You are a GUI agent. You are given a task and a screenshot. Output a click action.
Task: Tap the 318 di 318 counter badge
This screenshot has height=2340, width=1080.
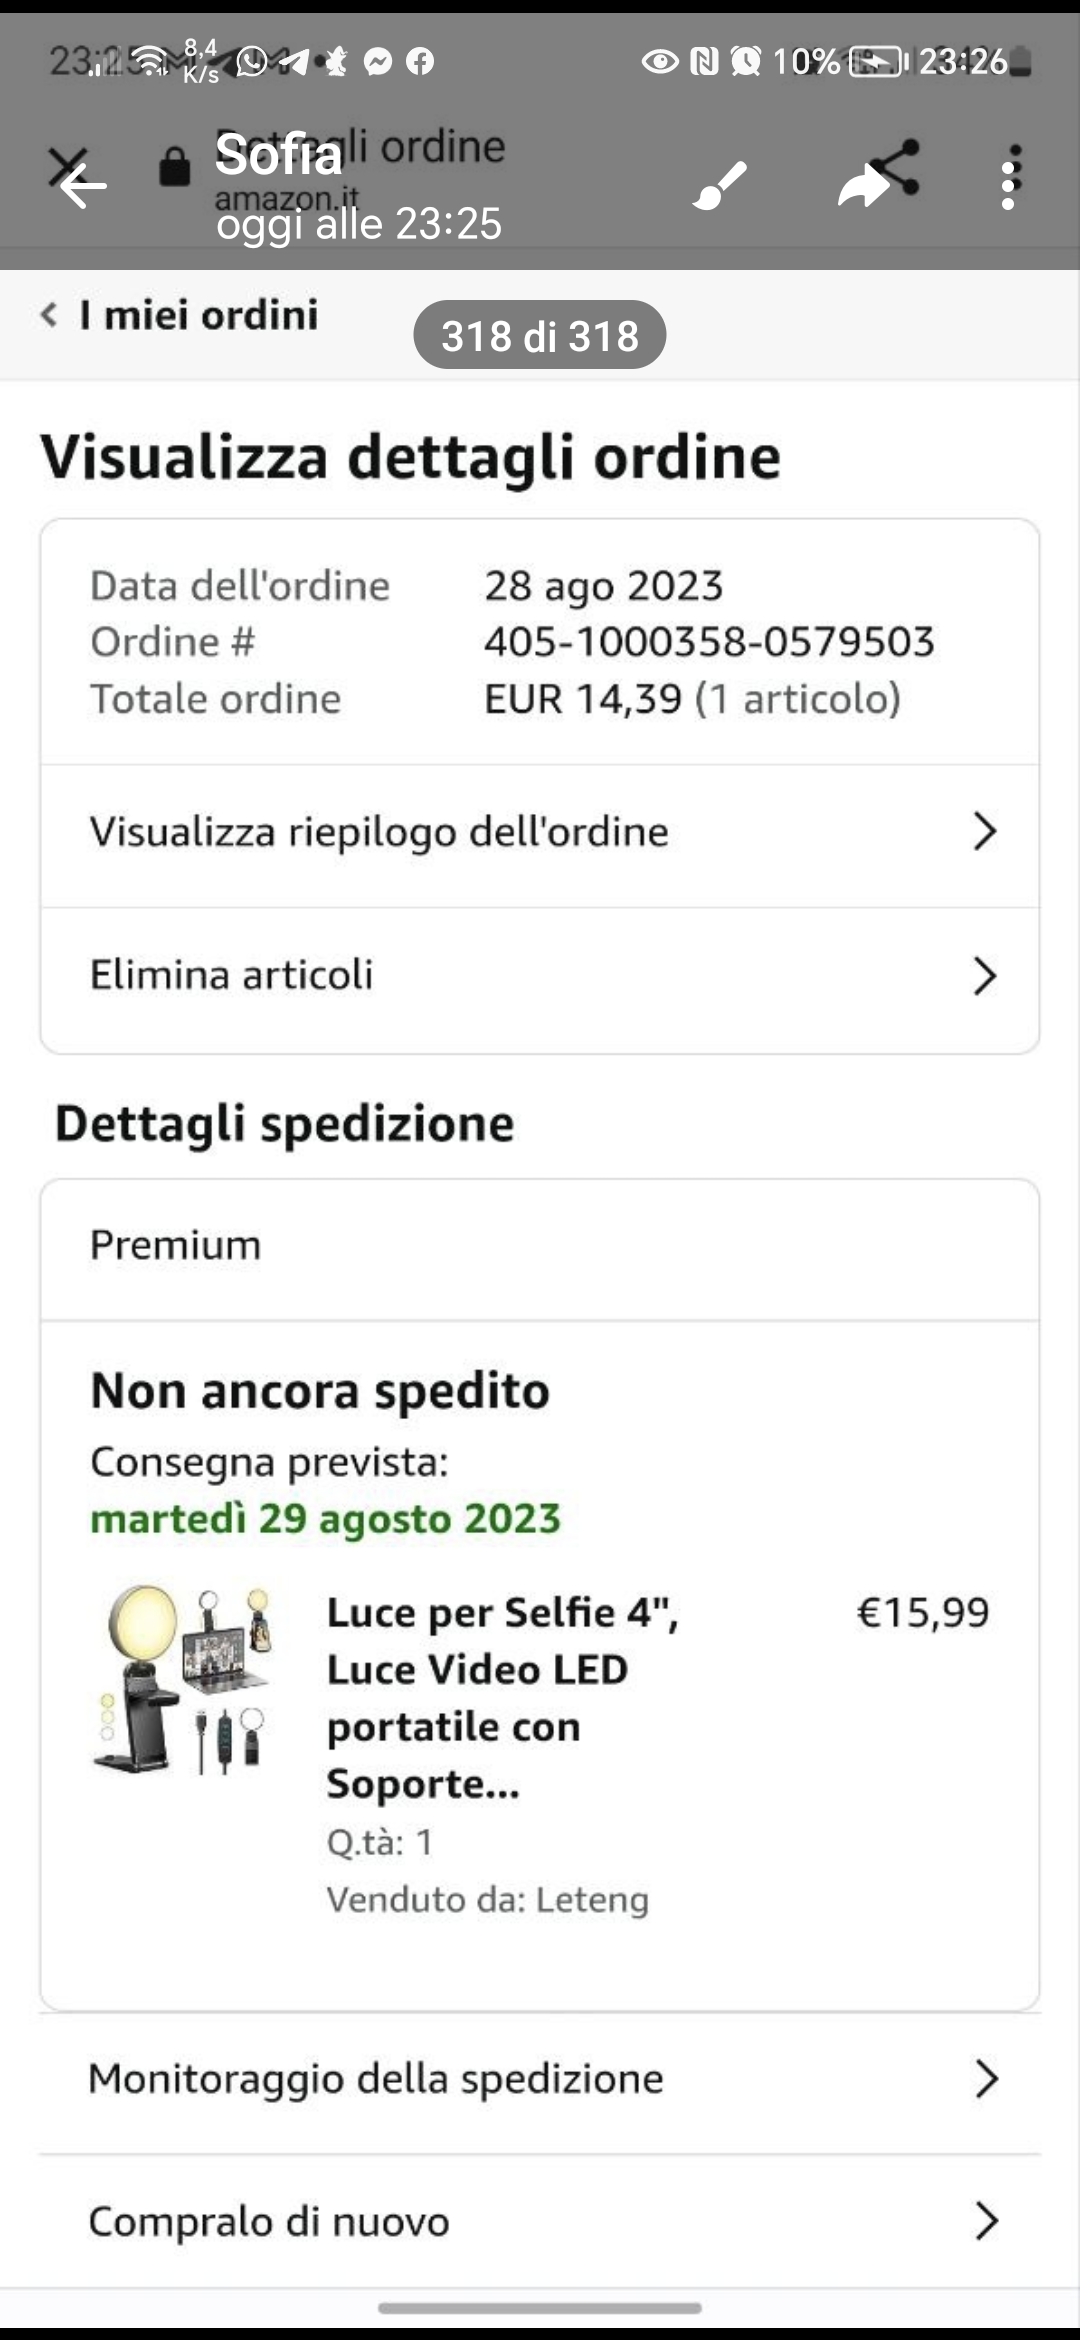(540, 336)
